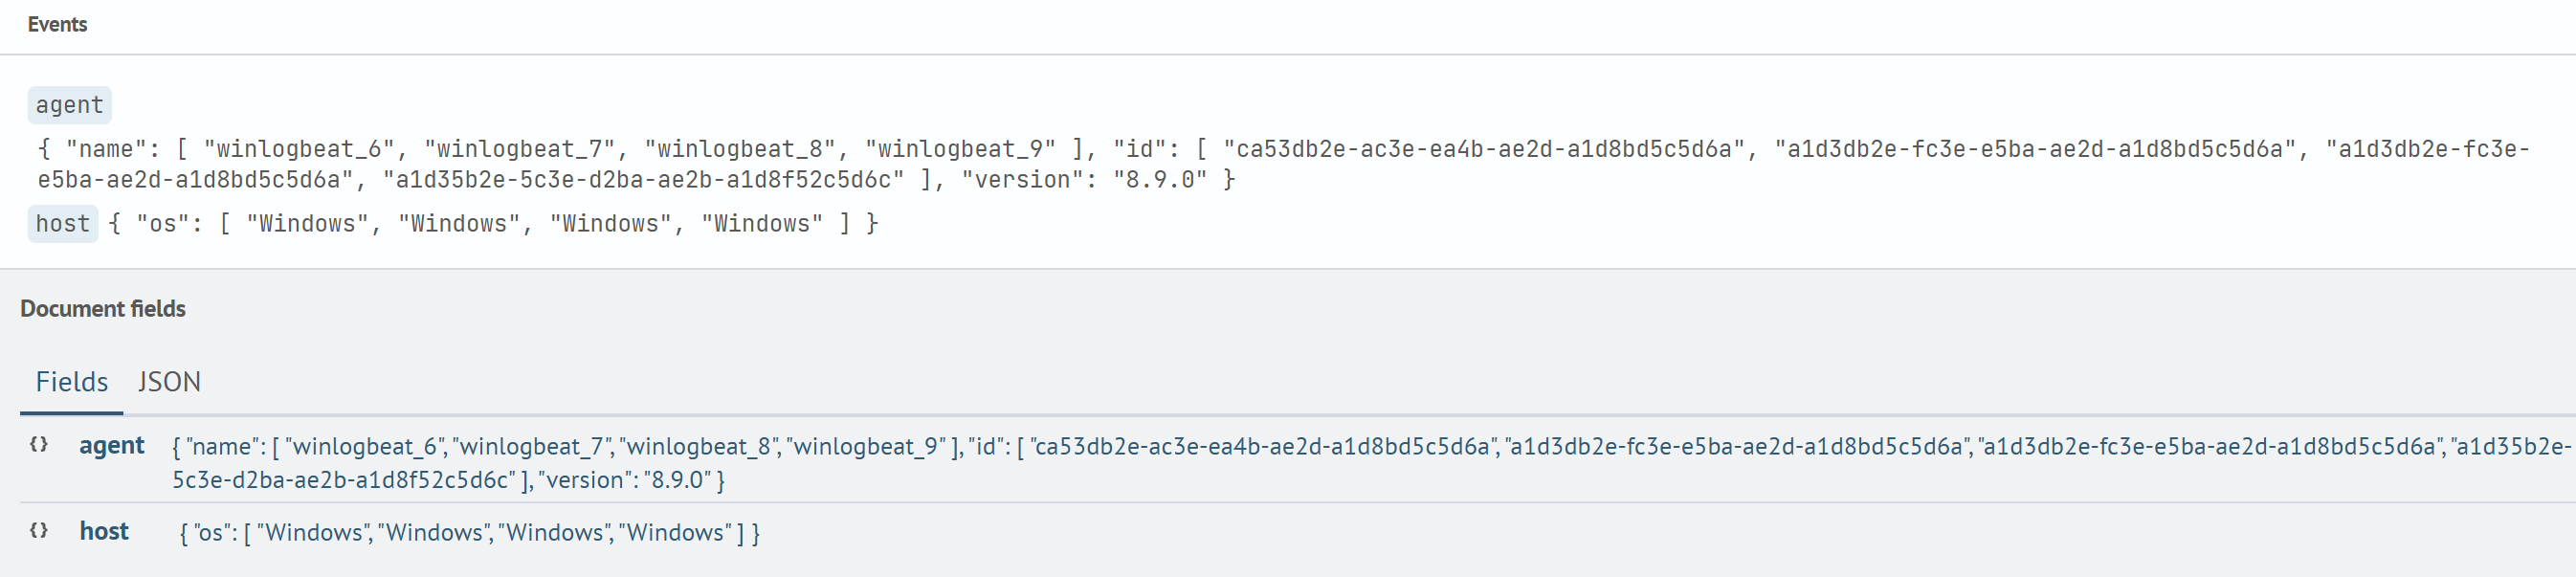Open the agent field name link
This screenshot has width=2576, height=577.
(113, 446)
